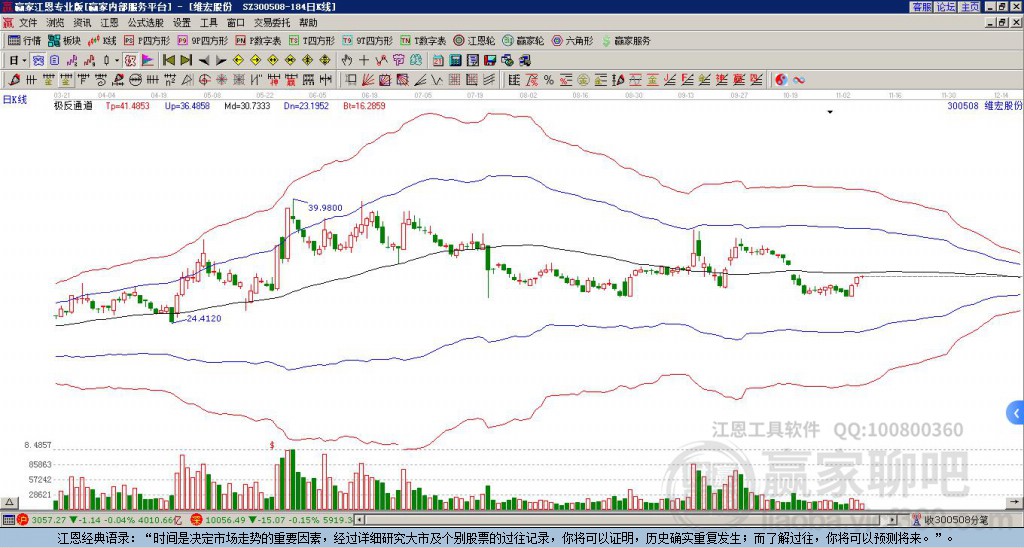Open the calendar icon showing 21
The image size is (1024, 548).
point(438,60)
